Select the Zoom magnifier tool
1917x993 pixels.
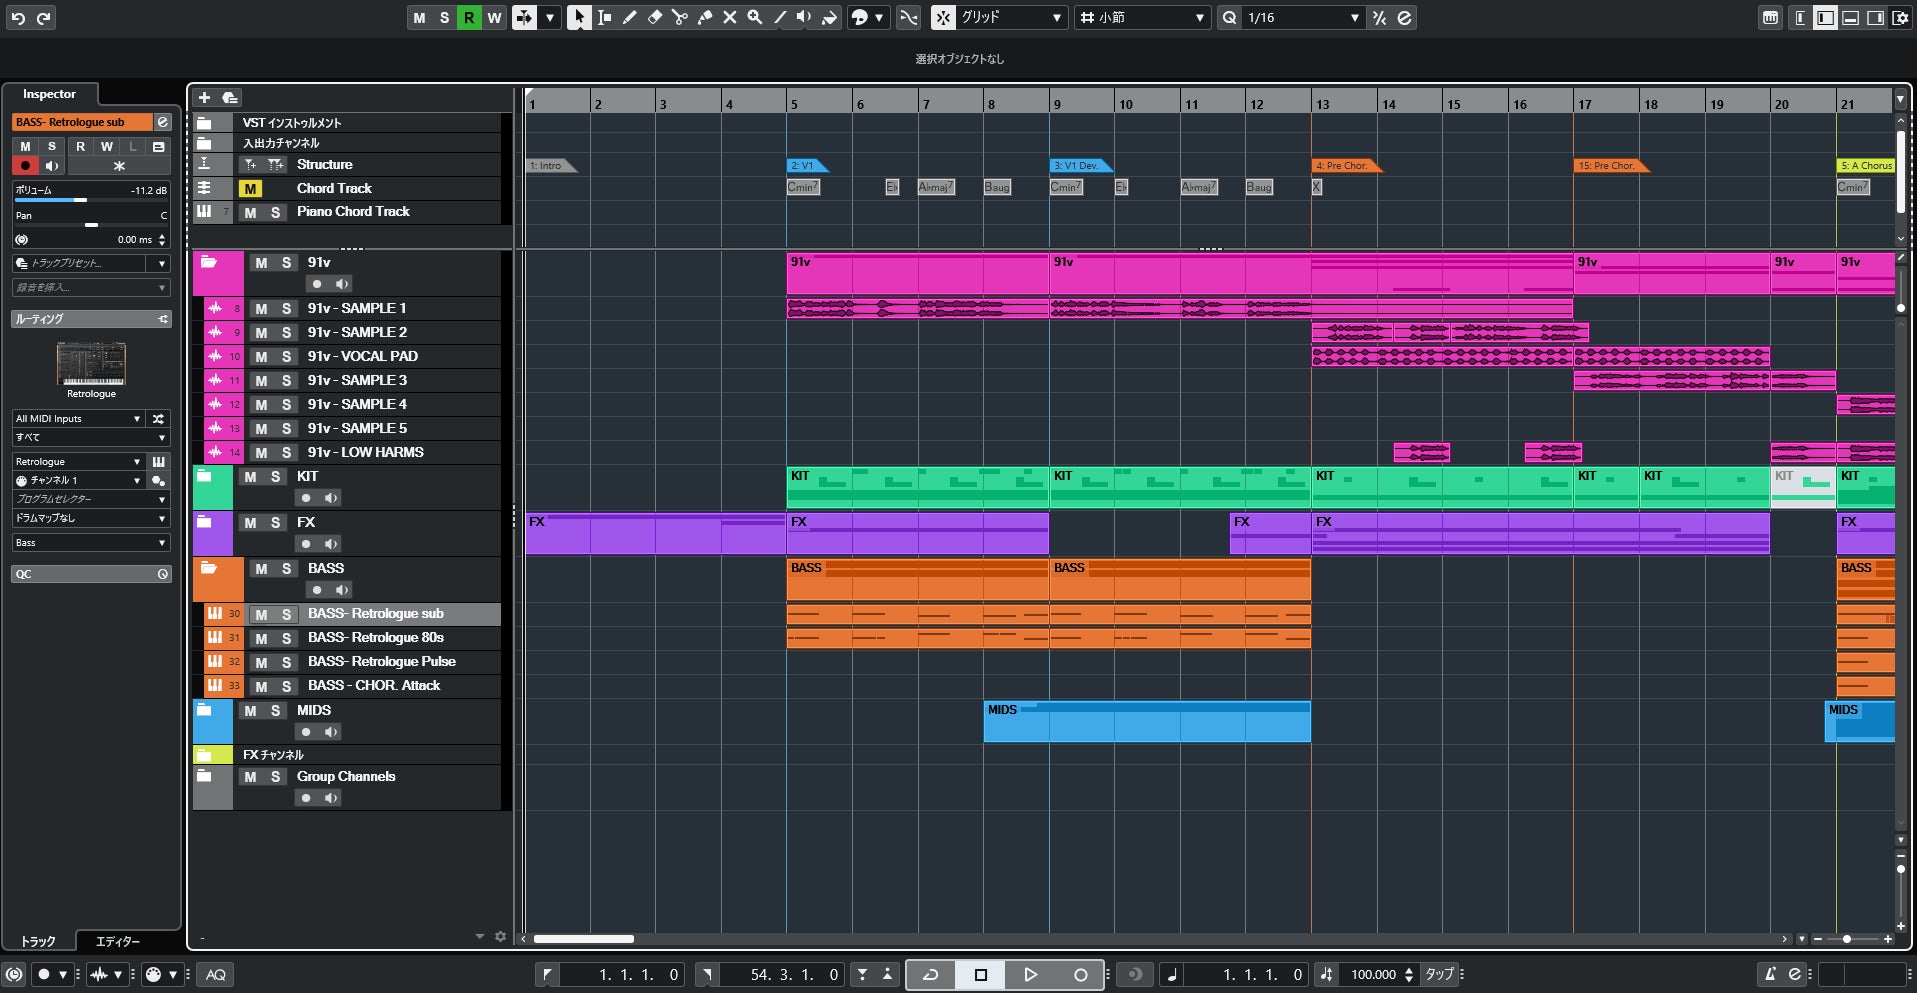click(755, 18)
